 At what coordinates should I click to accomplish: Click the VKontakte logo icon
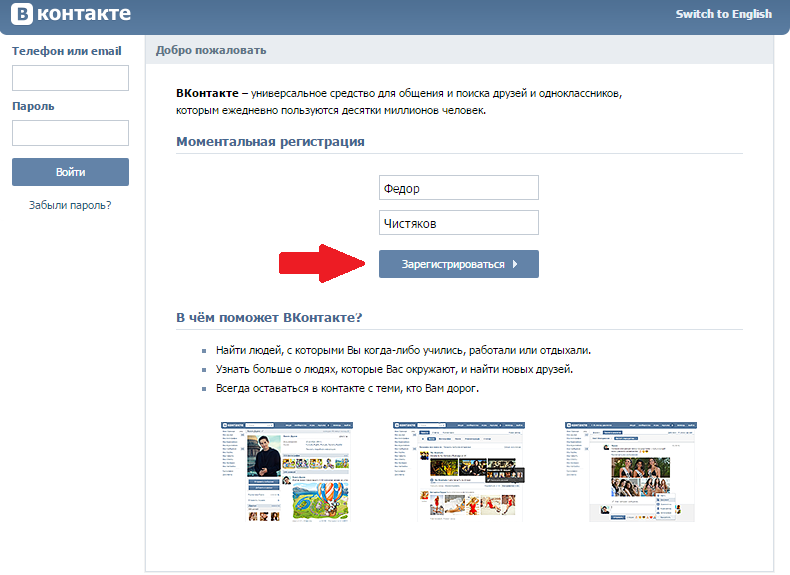pos(22,14)
